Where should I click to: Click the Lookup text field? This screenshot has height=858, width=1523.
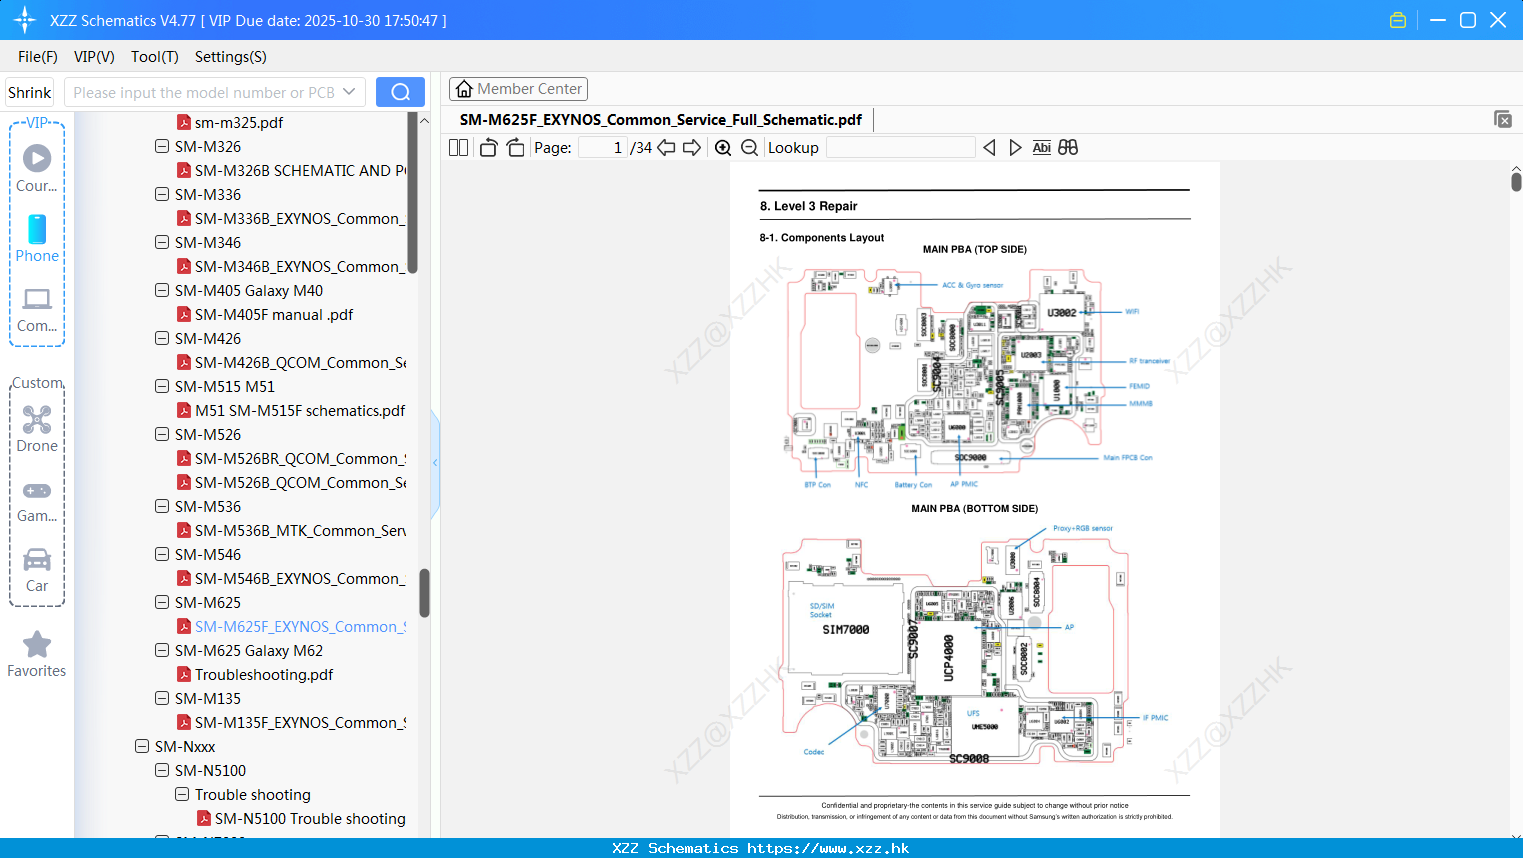(x=900, y=147)
